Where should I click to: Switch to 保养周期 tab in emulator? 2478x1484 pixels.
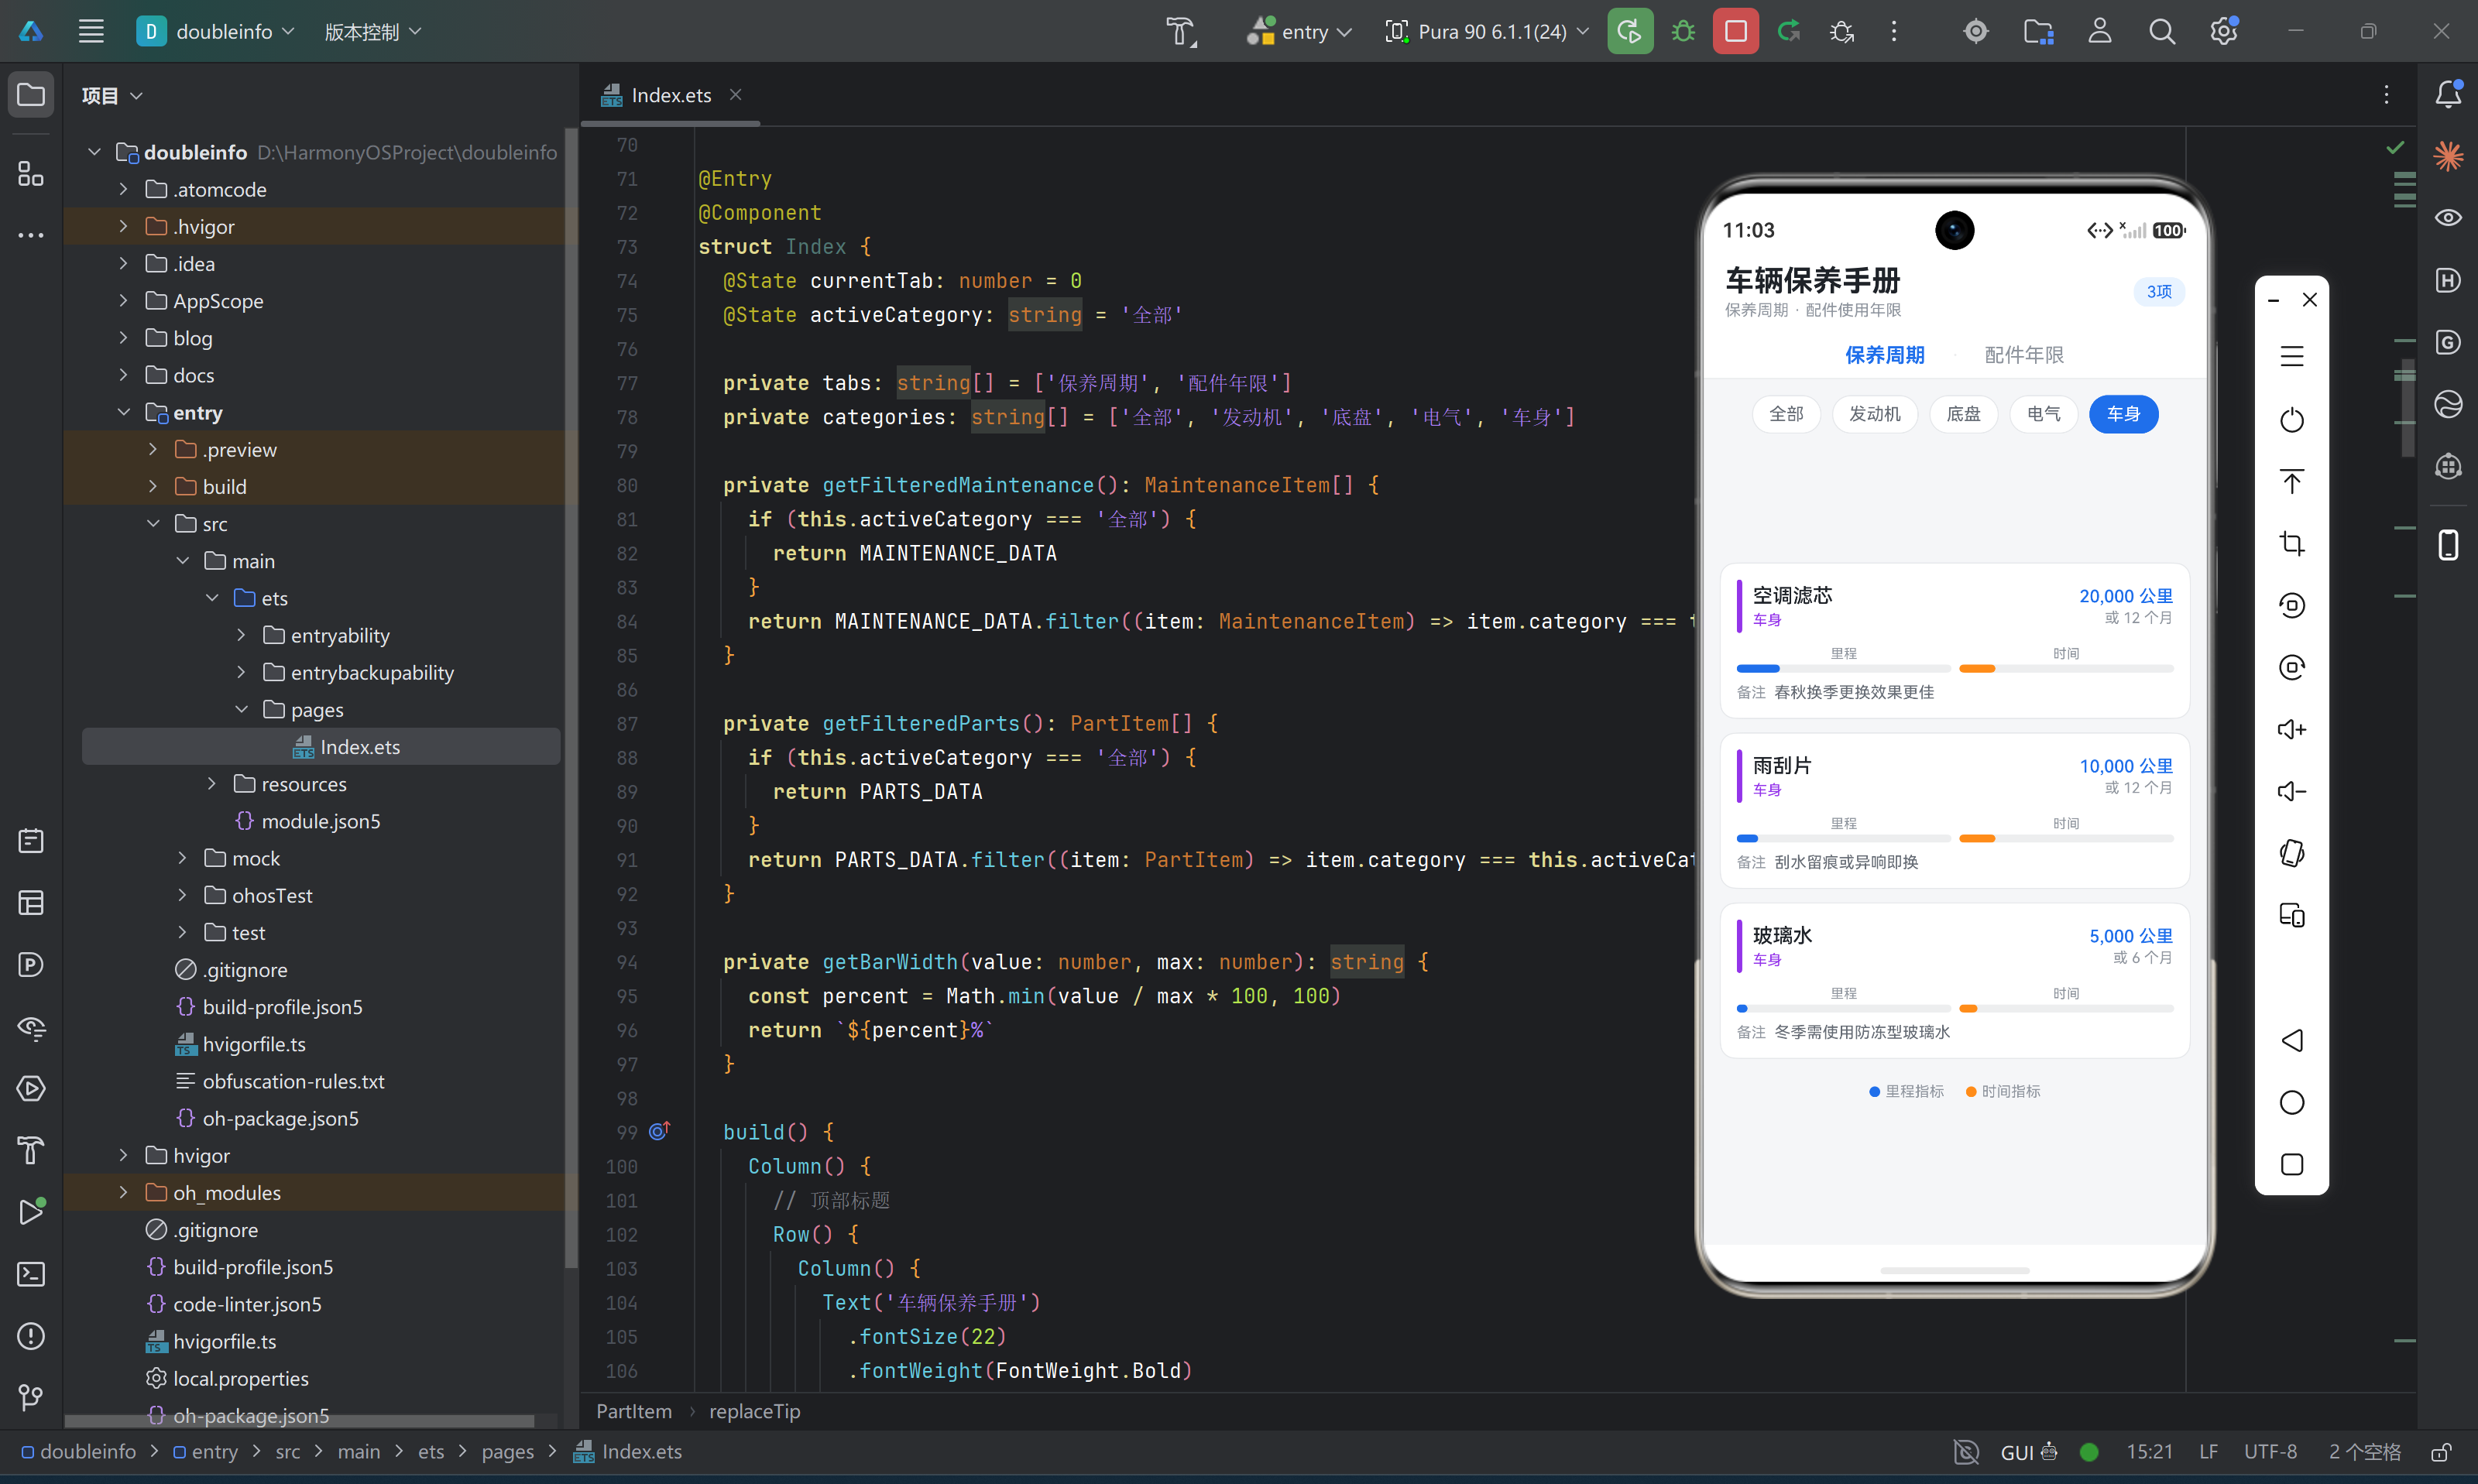pyautogui.click(x=1884, y=355)
